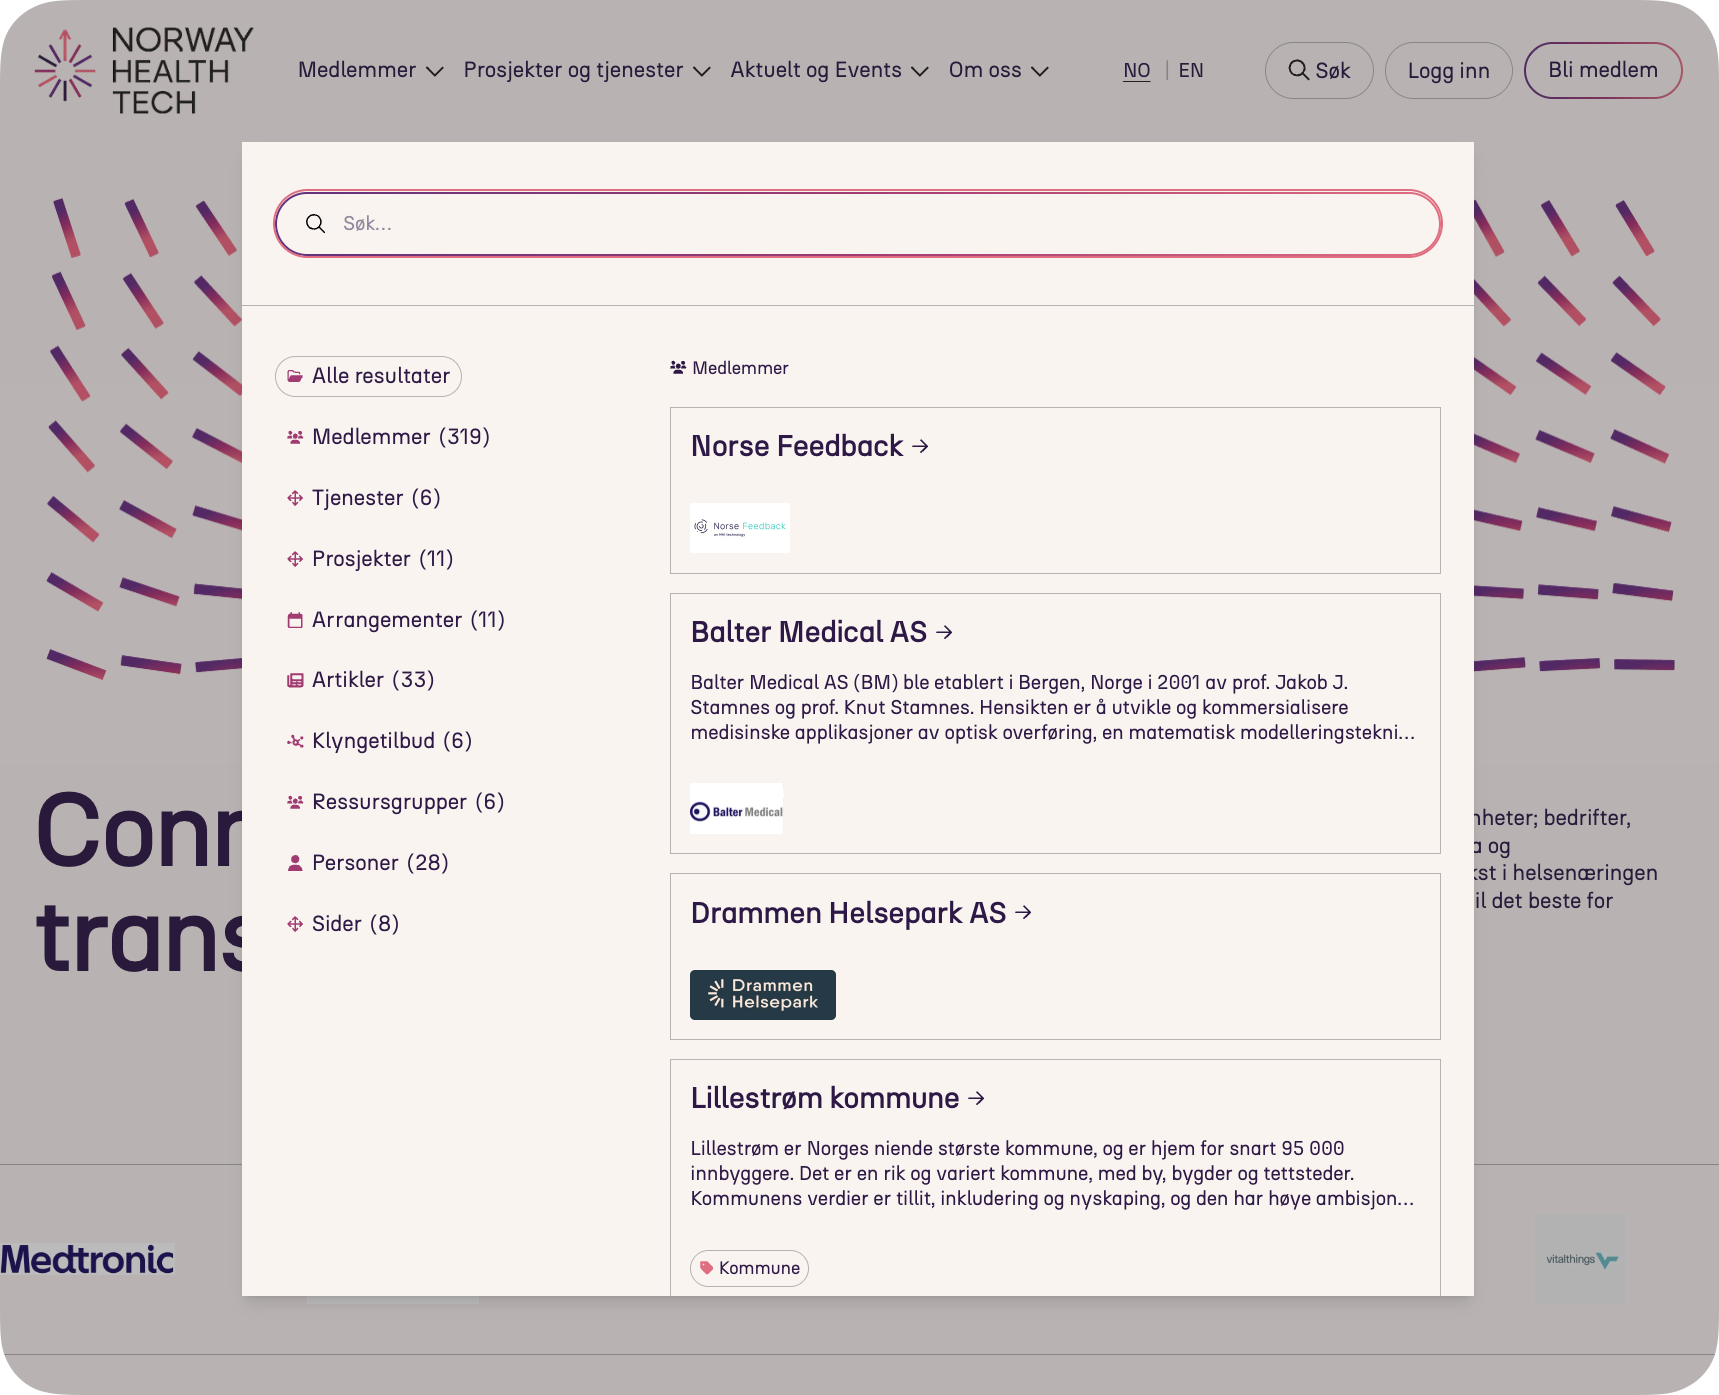Viewport: 1719px width, 1395px height.
Task: Click the group icon beside Ressursgrupper (6)
Action: pyautogui.click(x=295, y=802)
